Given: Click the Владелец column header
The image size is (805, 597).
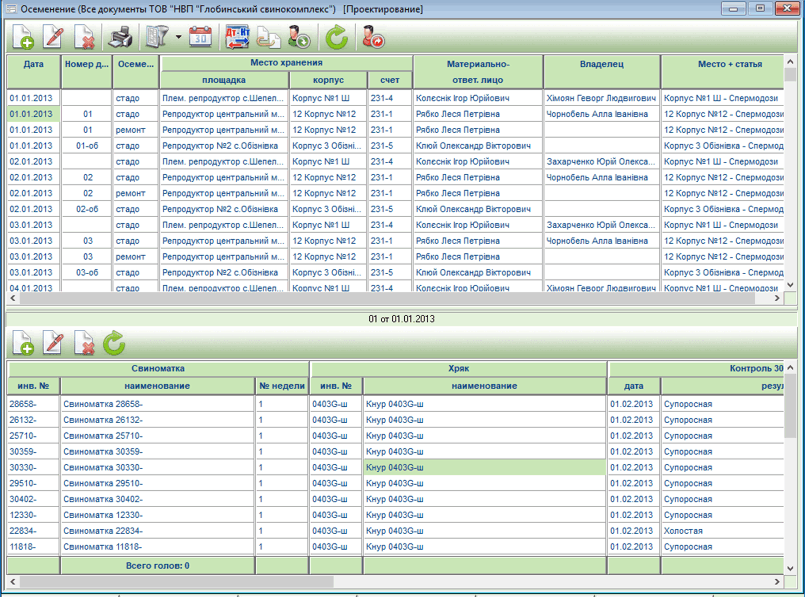Looking at the screenshot, I should 601,64.
